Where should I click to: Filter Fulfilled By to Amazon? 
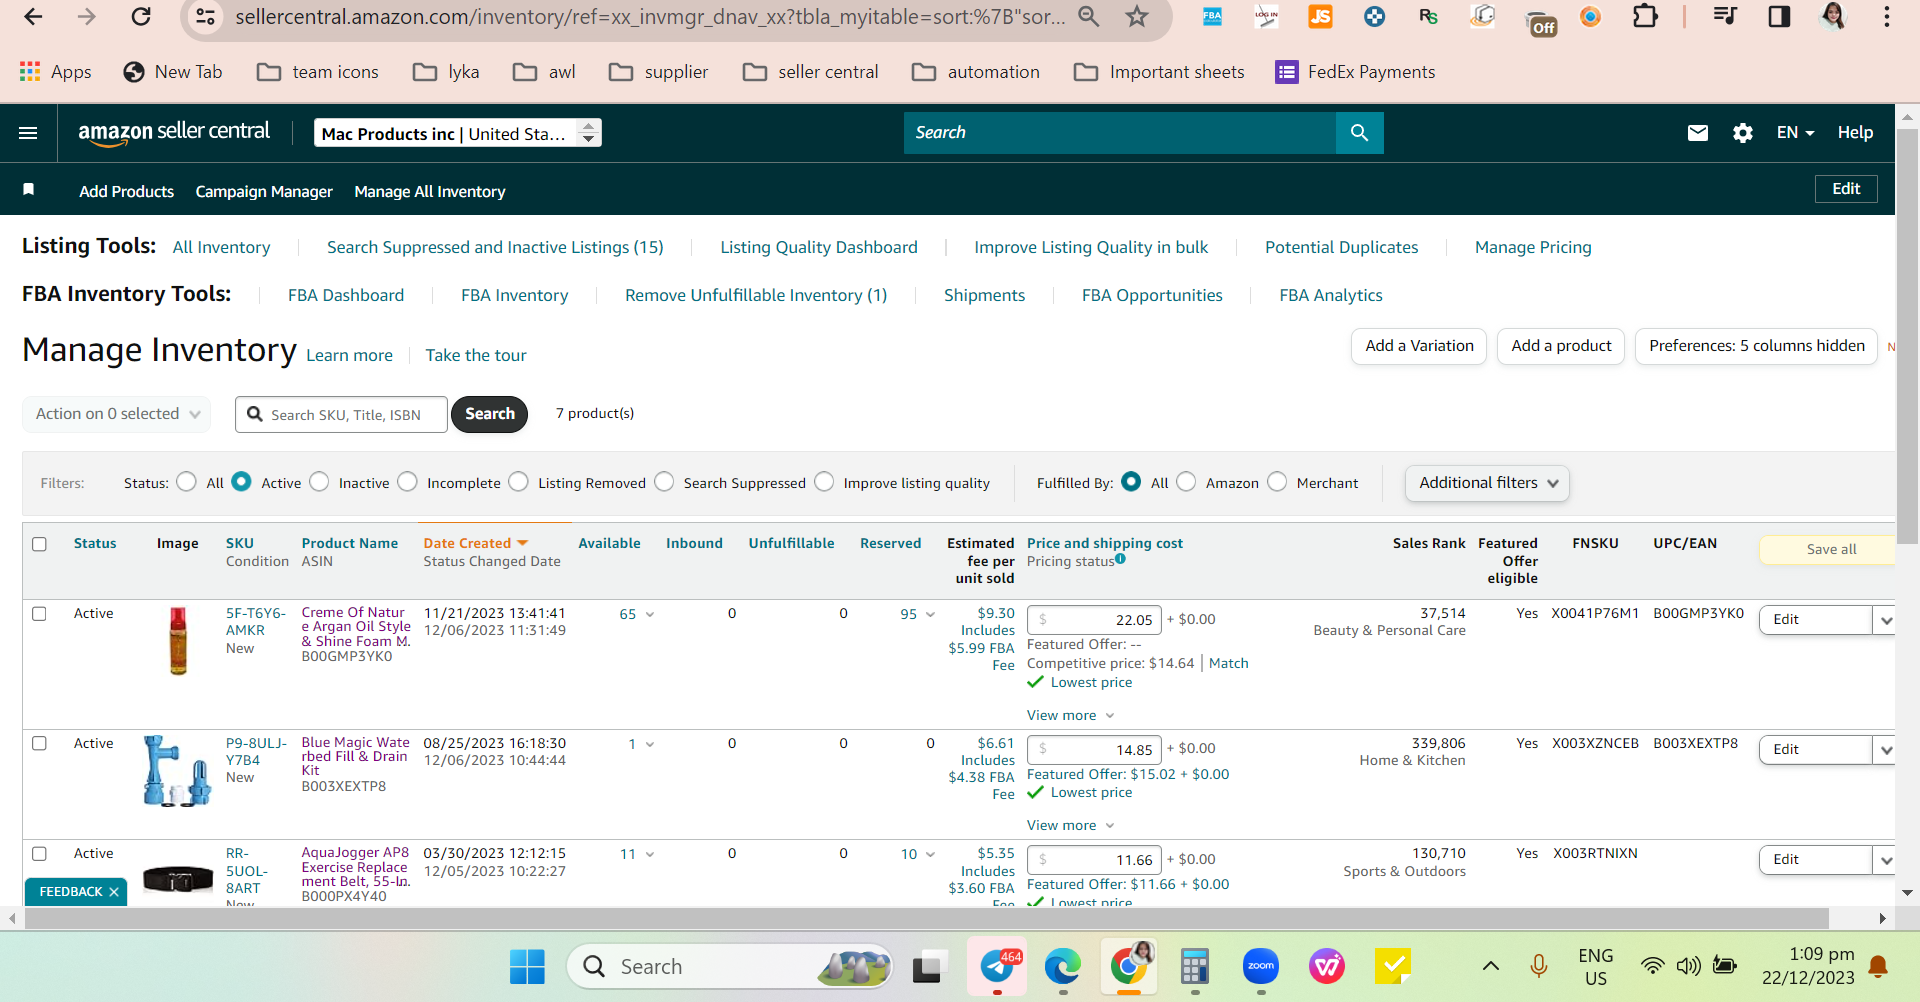coord(1187,482)
